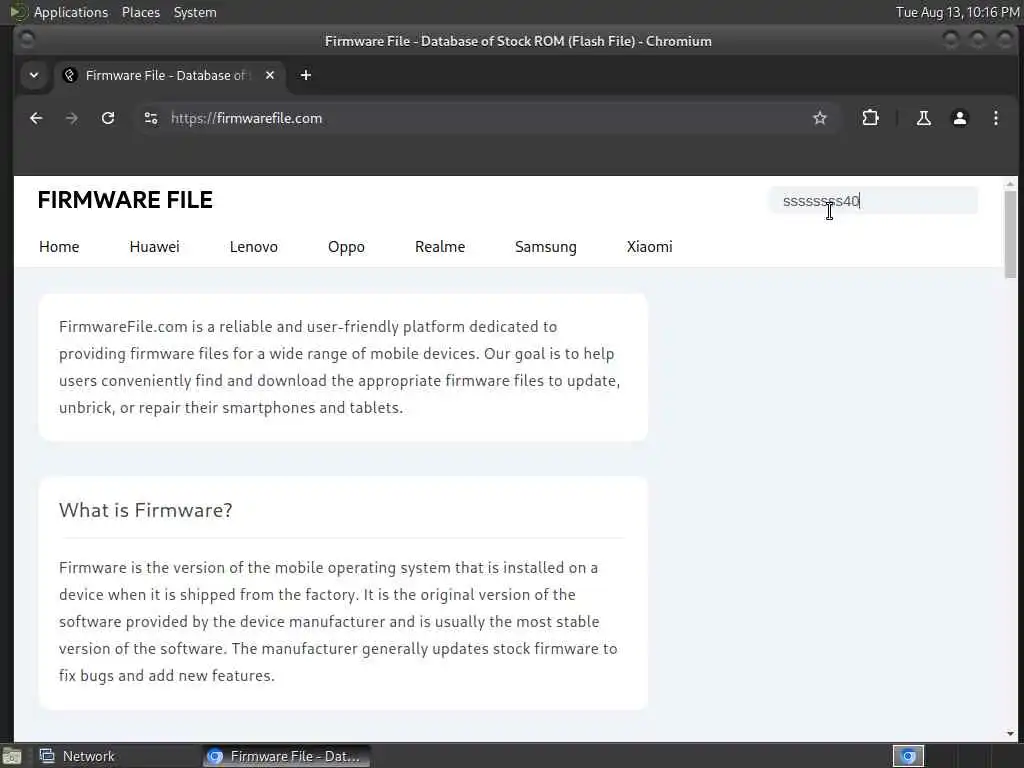Click the 'What is Firmware?' heading
This screenshot has height=768, width=1024.
146,510
